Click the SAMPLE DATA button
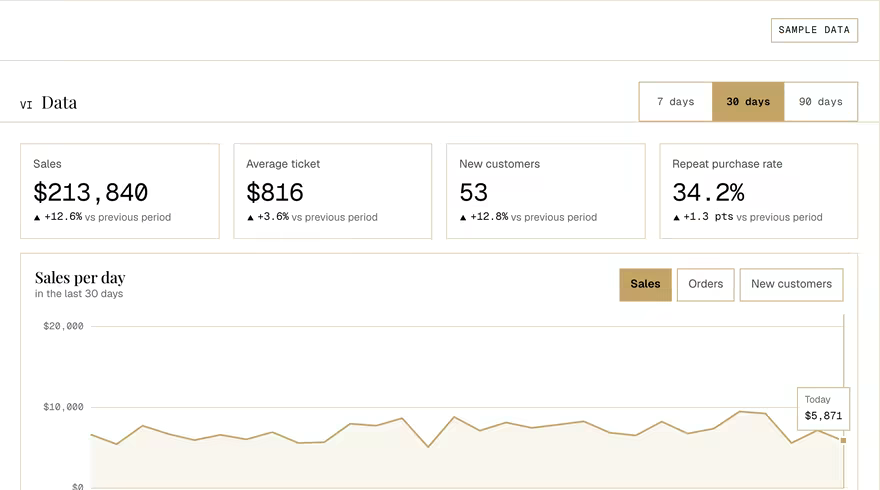 click(x=814, y=30)
